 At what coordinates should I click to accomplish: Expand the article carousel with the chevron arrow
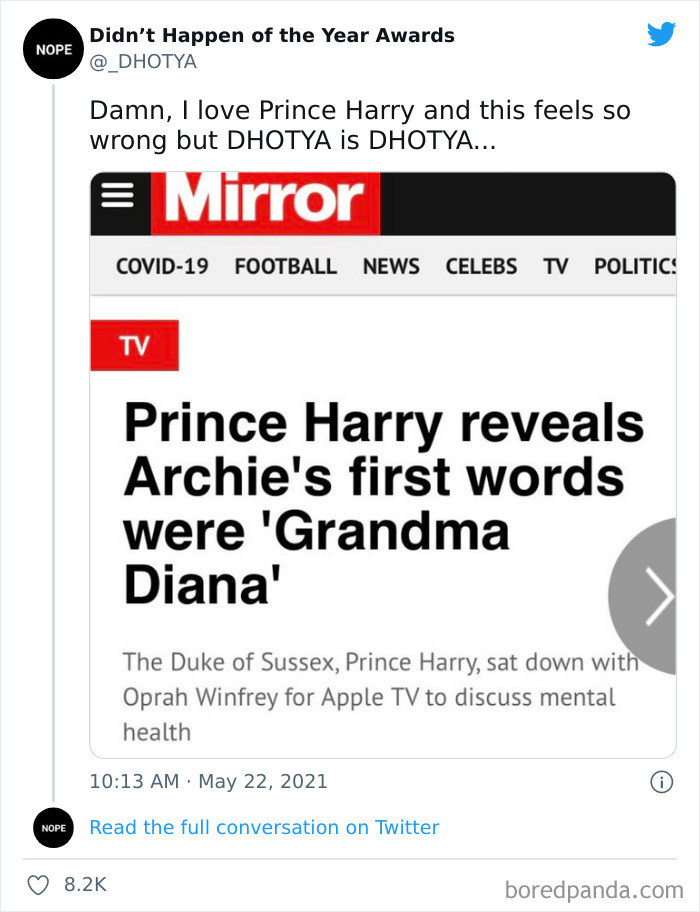(658, 596)
